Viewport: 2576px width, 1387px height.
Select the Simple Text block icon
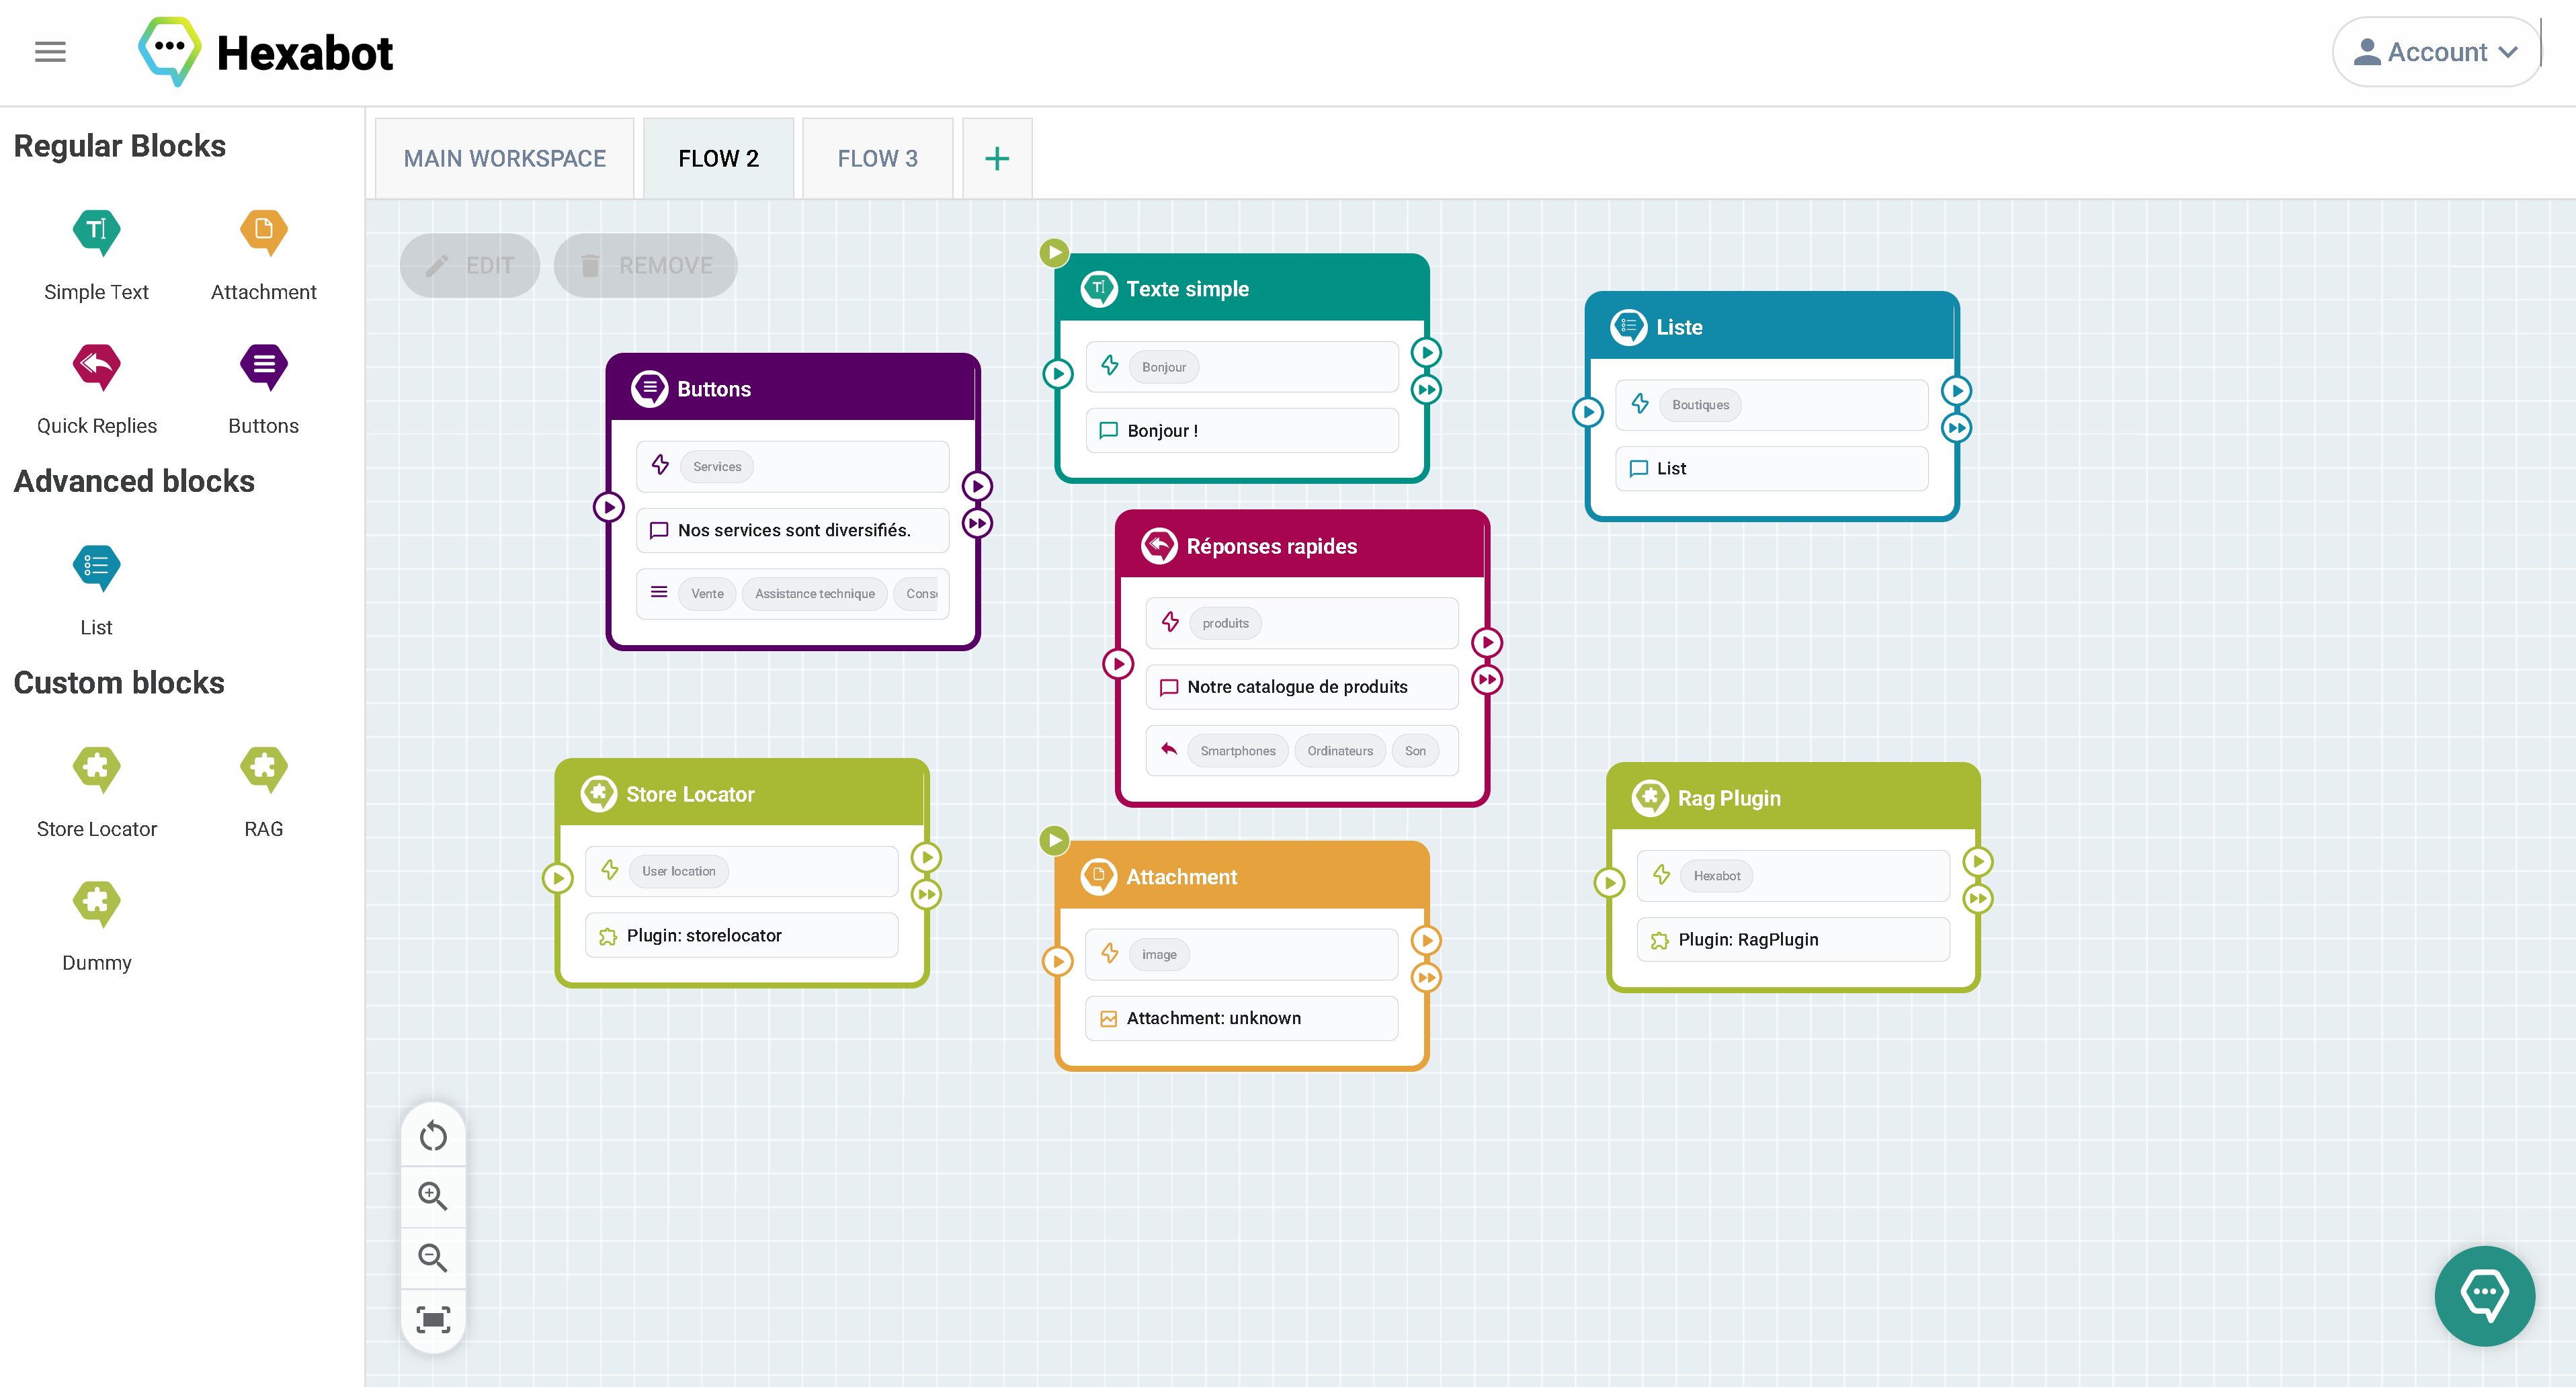click(x=96, y=231)
